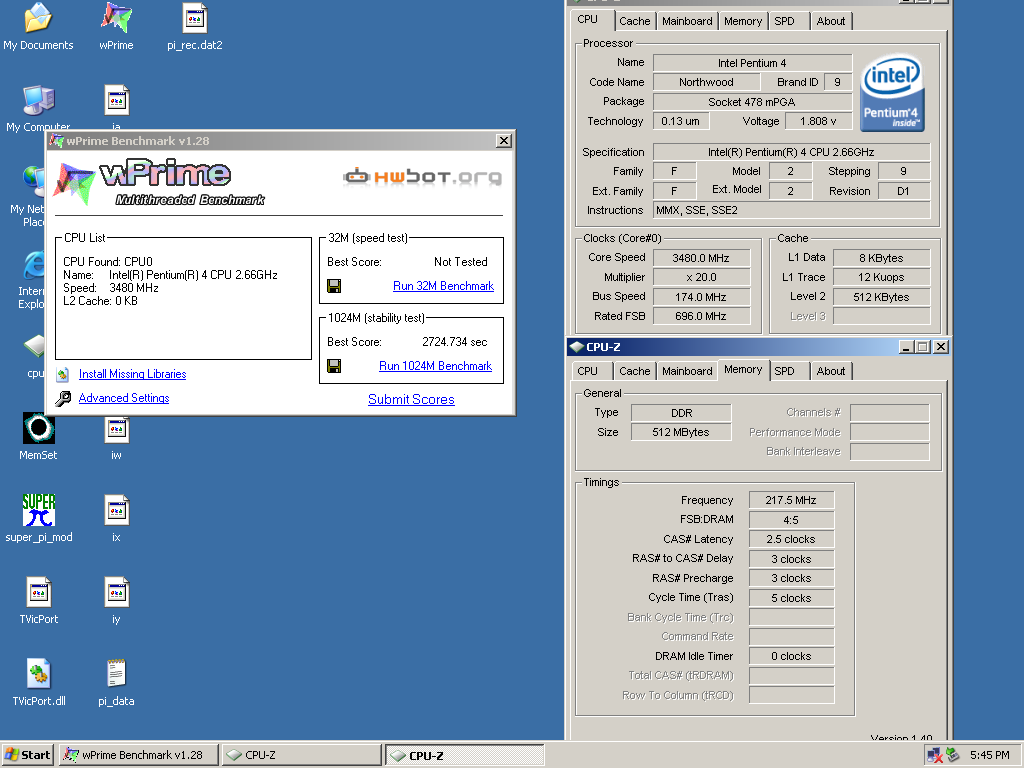This screenshot has height=768, width=1024.
Task: Close the wPrime Benchmark window
Action: 504,141
